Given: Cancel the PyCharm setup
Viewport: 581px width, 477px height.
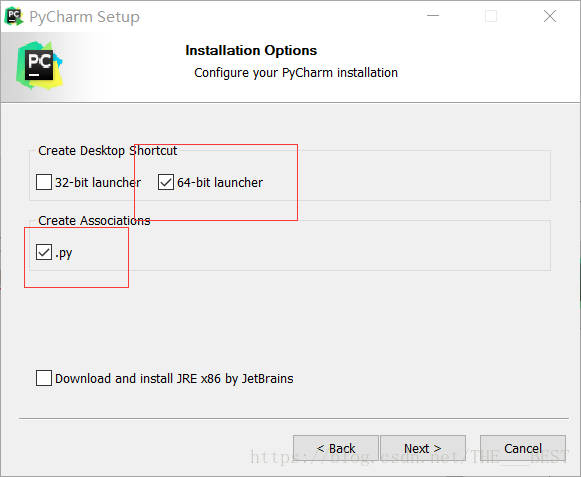Looking at the screenshot, I should pyautogui.click(x=523, y=448).
